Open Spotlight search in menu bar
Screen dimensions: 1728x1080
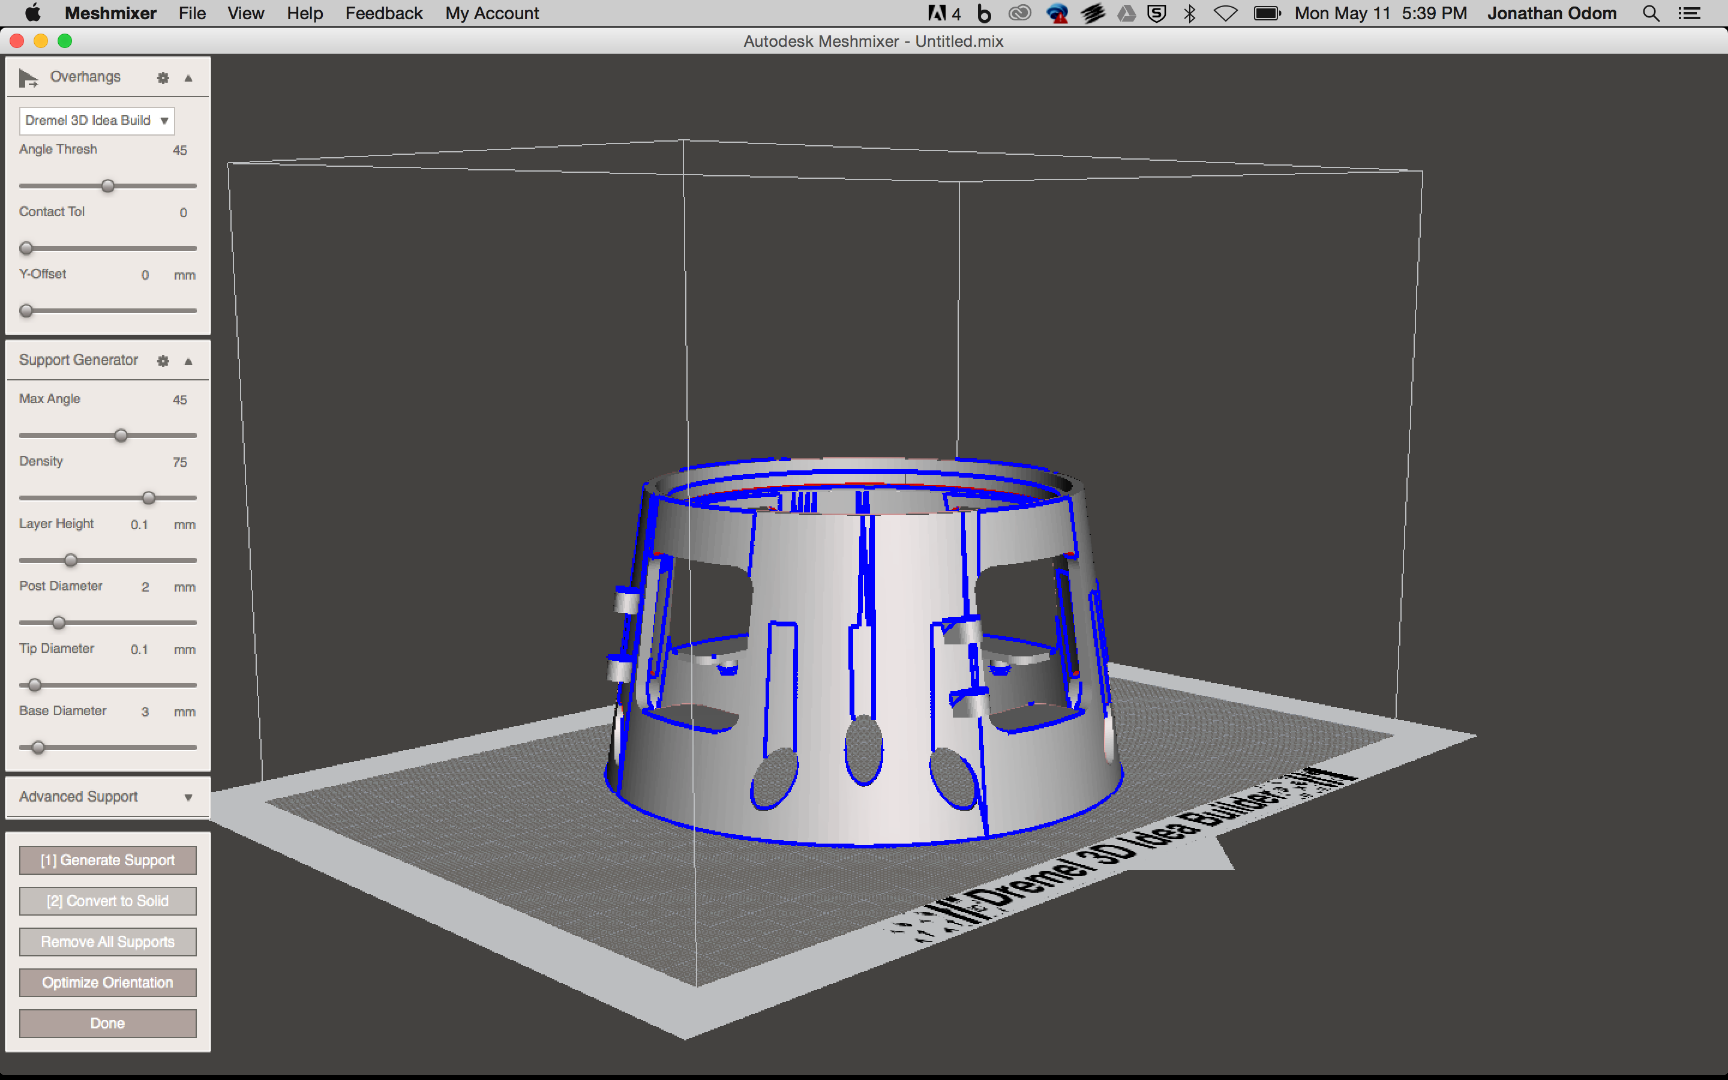(x=1651, y=13)
